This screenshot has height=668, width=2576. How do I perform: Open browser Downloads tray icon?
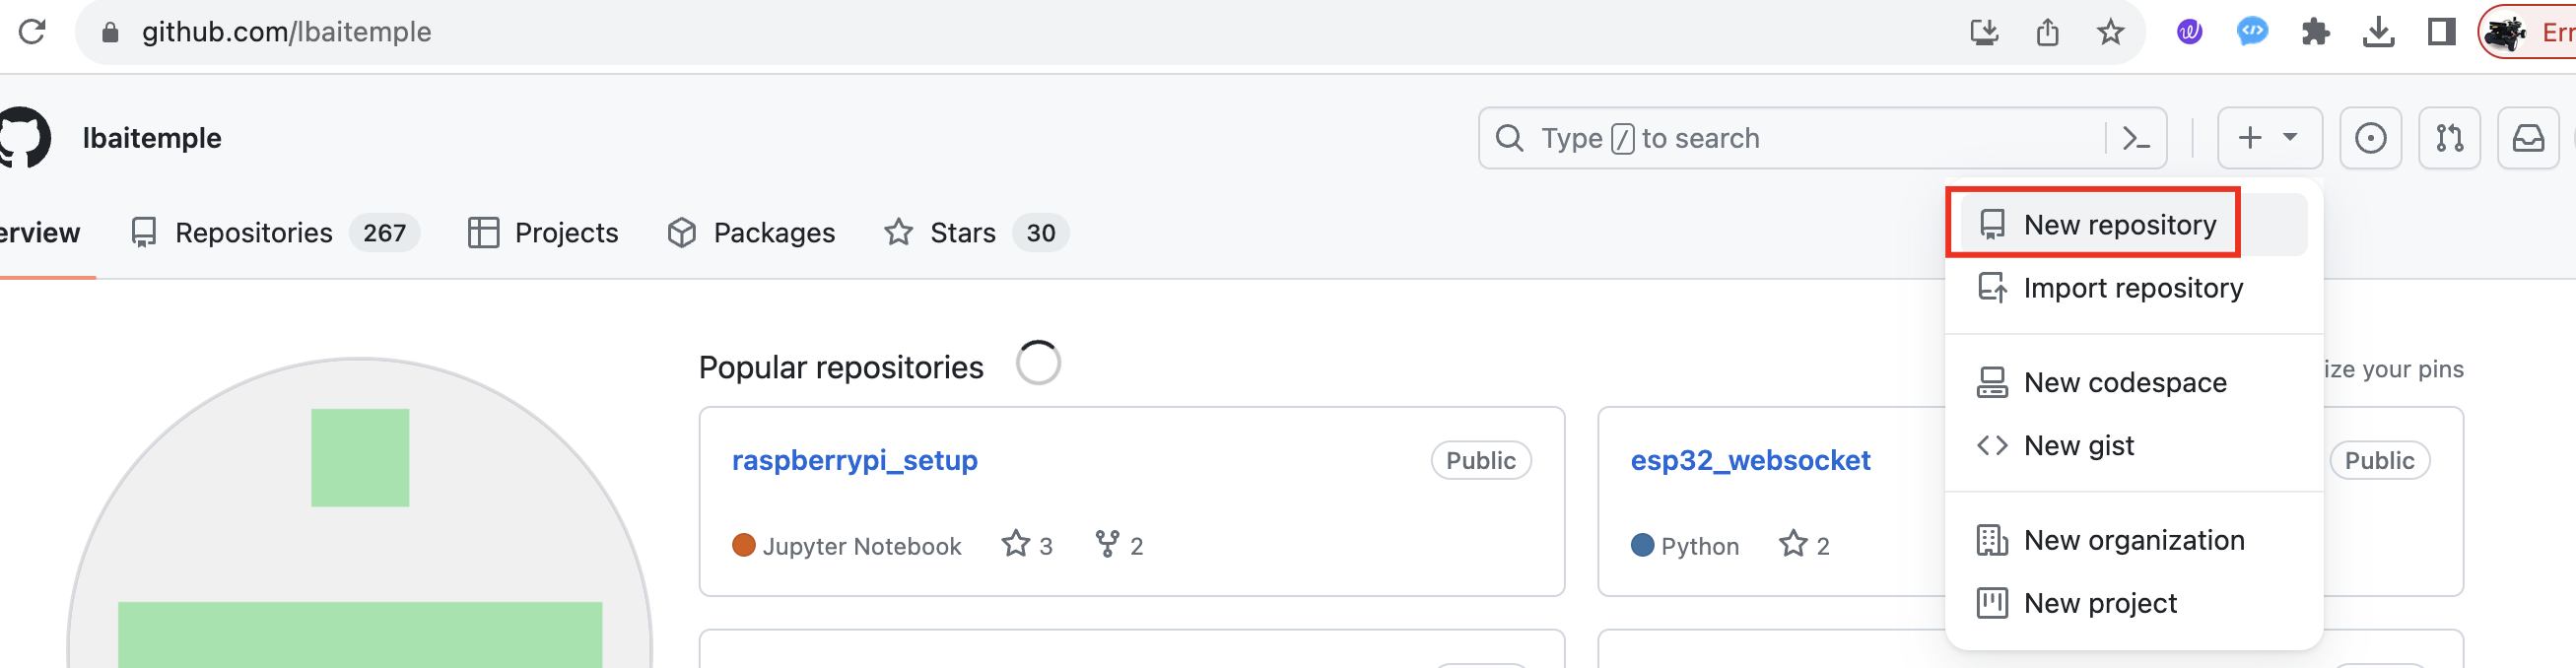point(2378,32)
